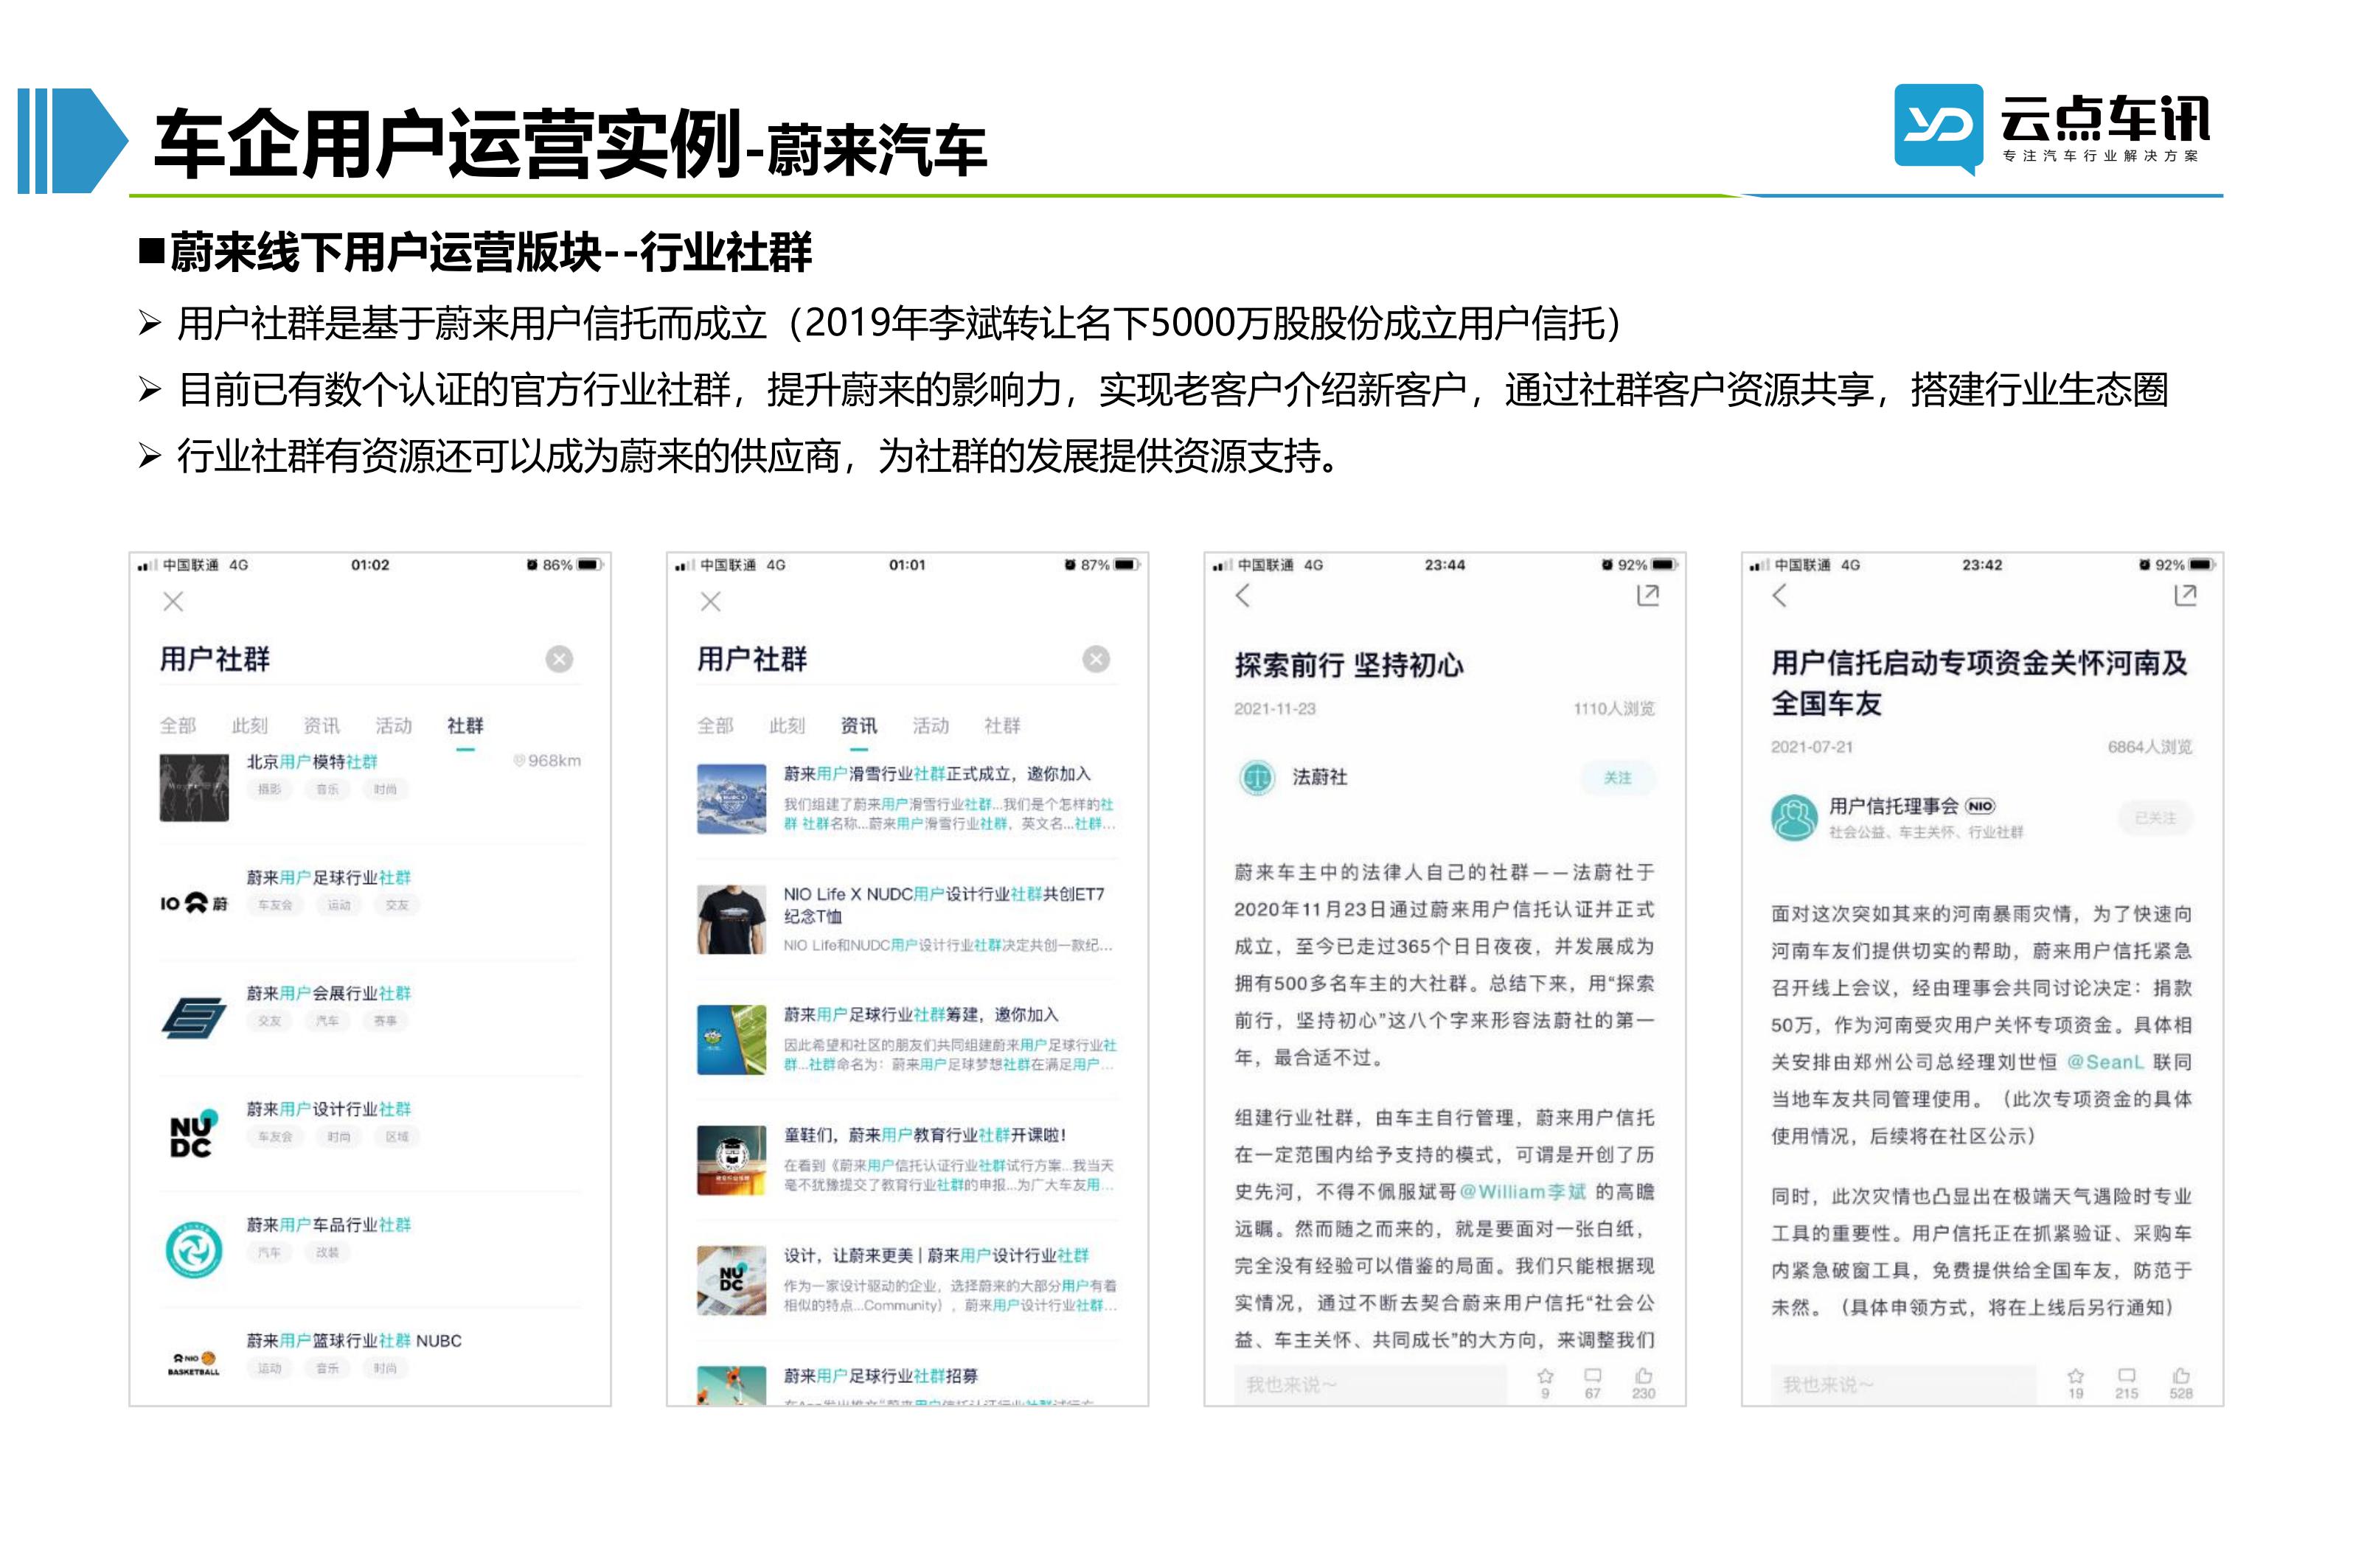Follow 法蔚社 with 关注 button
The width and height of the screenshot is (2353, 1568).
tap(1617, 778)
